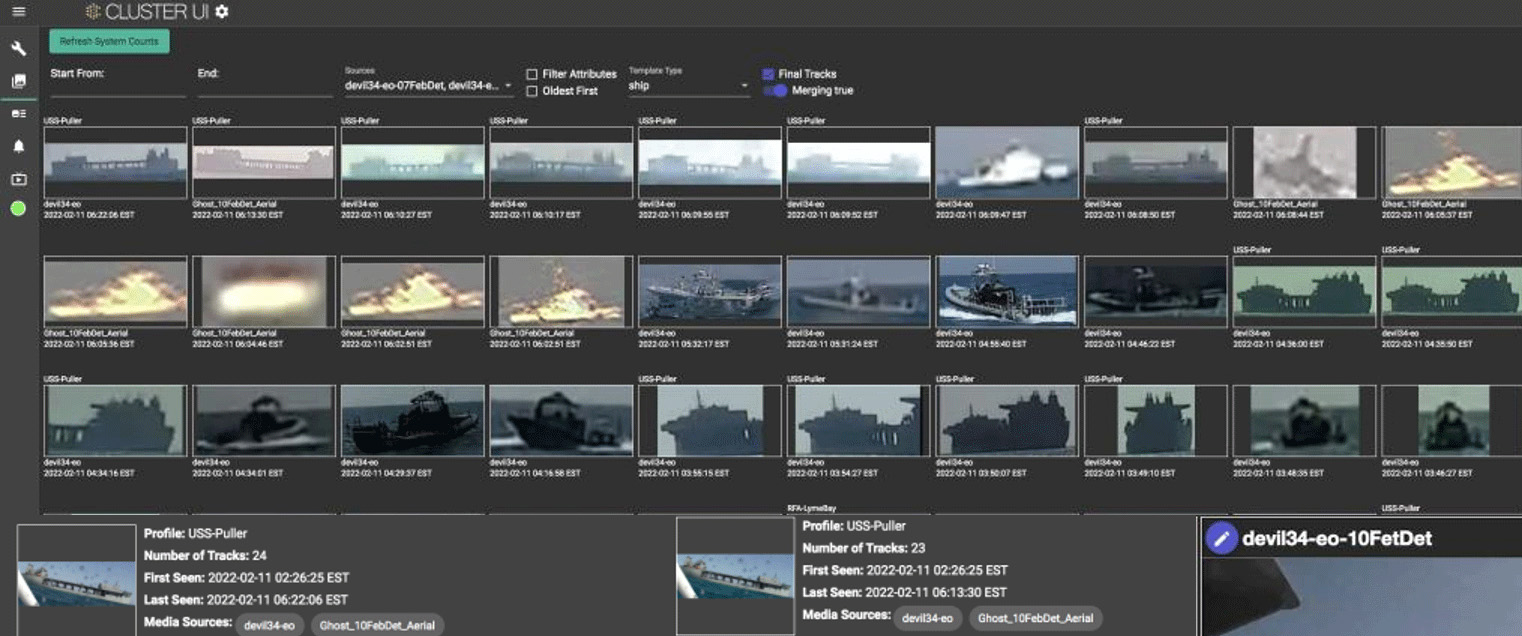Image resolution: width=1522 pixels, height=636 pixels.
Task: Check the Oldest First checkbox
Action: tap(532, 91)
